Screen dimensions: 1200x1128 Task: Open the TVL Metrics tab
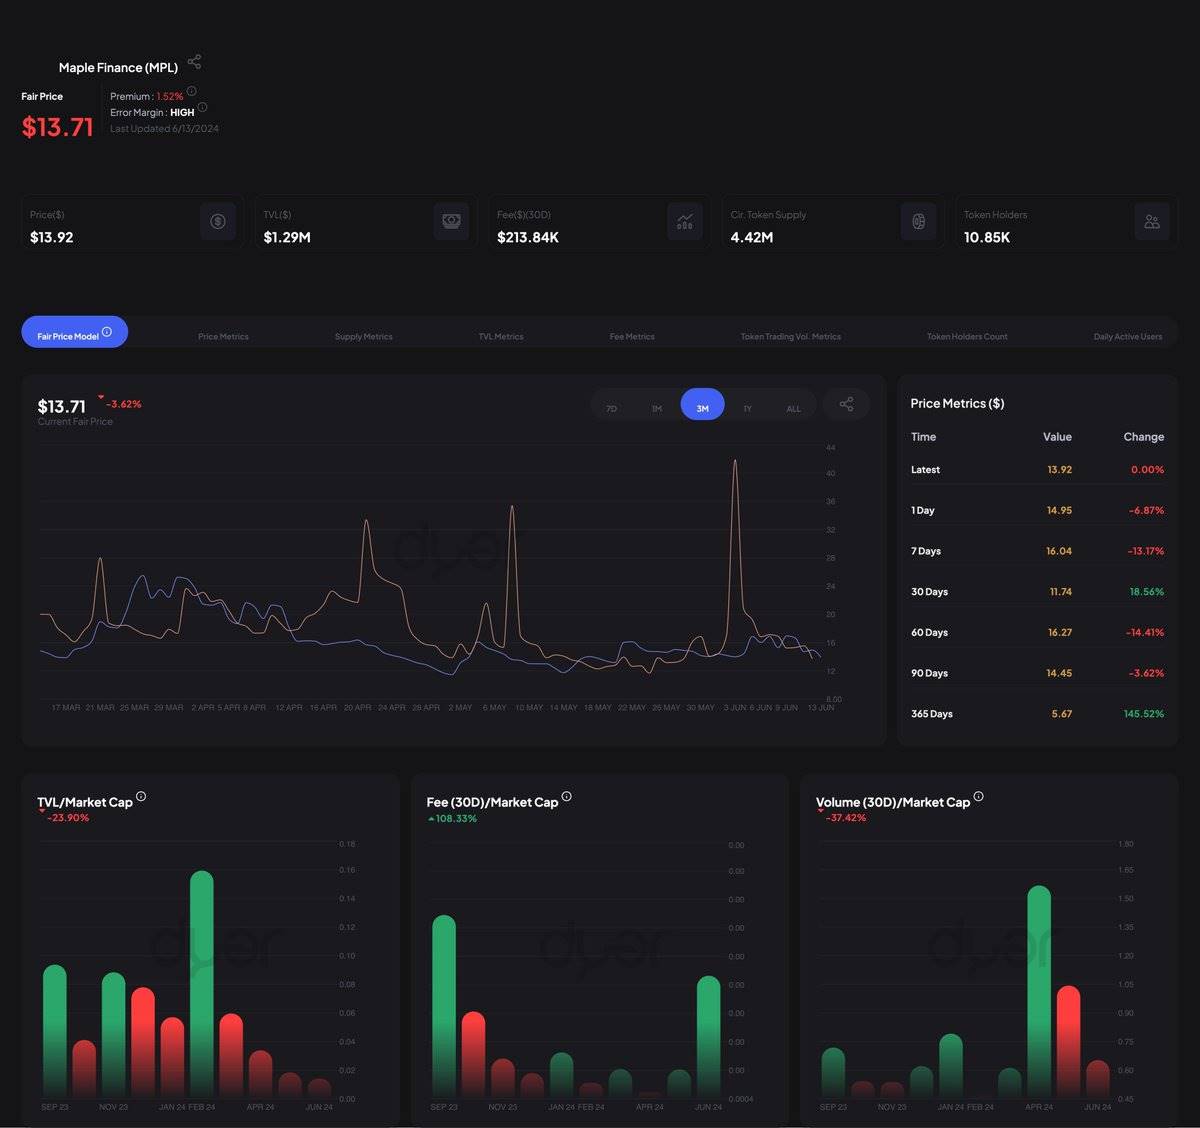click(x=501, y=336)
